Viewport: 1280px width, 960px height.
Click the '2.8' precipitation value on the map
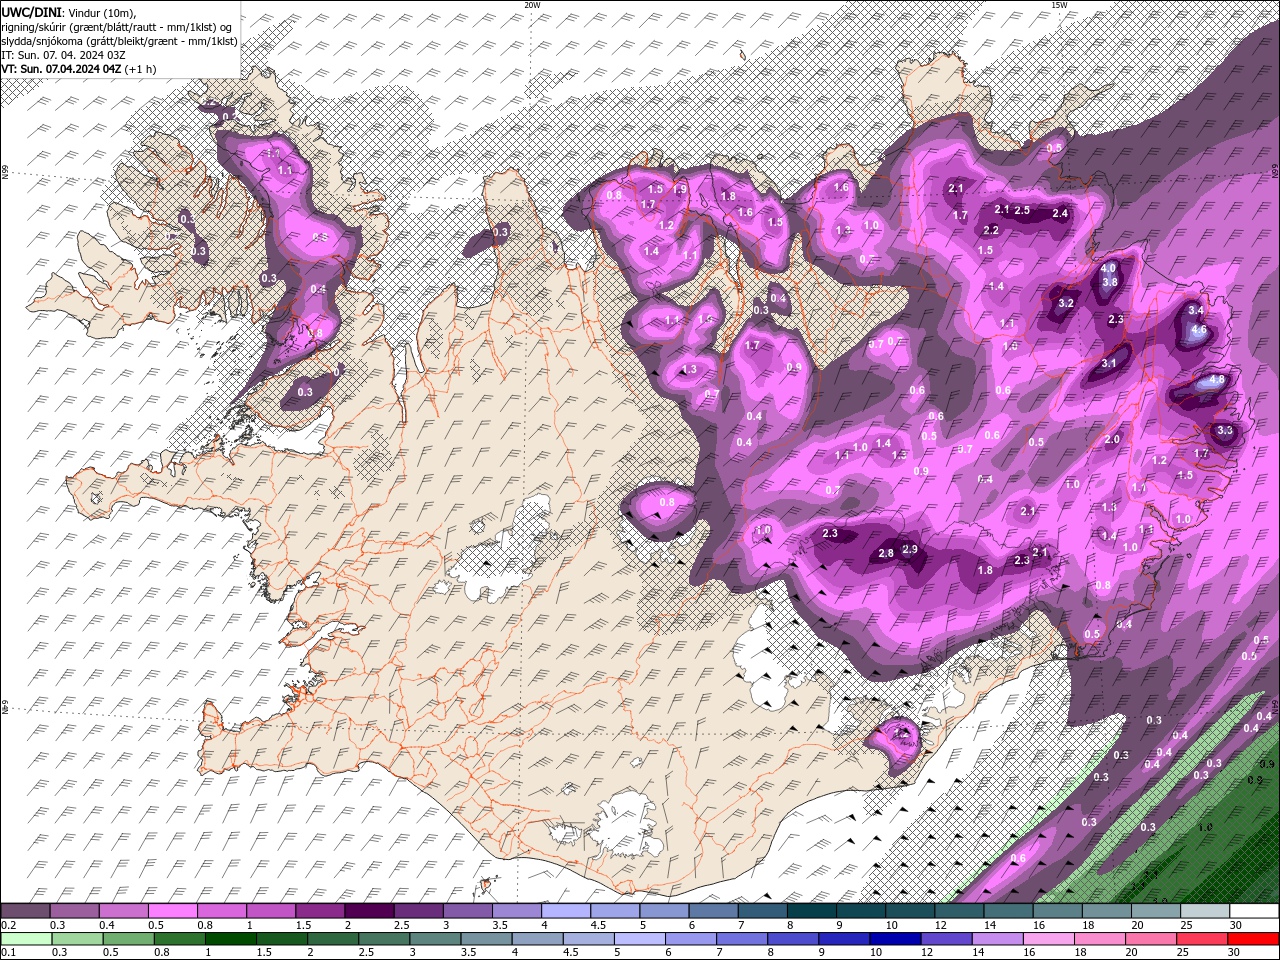885,553
